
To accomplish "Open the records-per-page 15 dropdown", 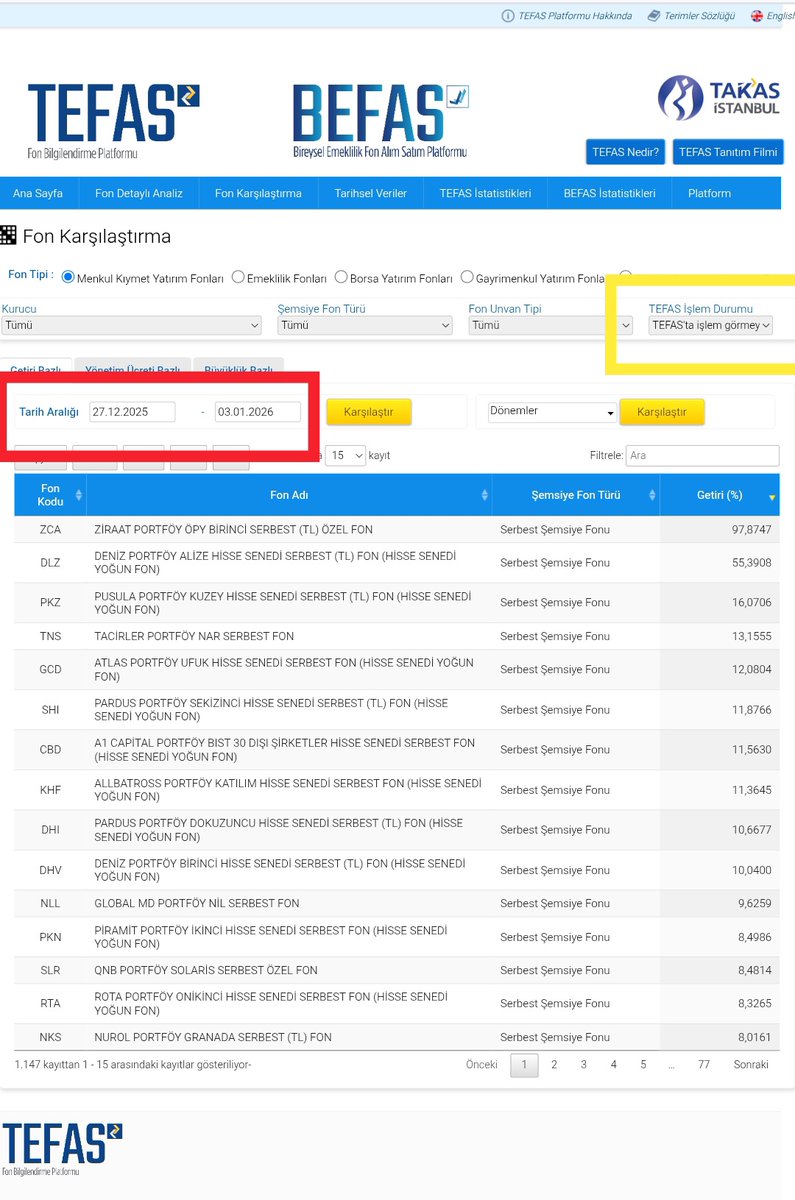I will tap(347, 455).
